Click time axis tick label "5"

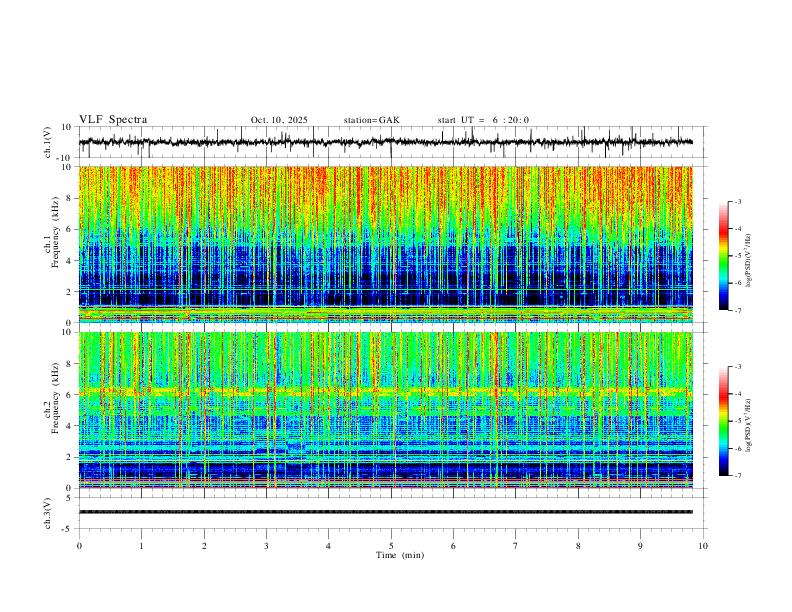pos(391,546)
